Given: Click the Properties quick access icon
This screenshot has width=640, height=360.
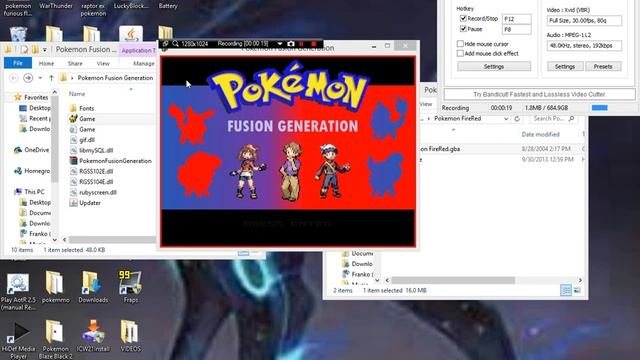Looking at the screenshot, I should coord(24,50).
